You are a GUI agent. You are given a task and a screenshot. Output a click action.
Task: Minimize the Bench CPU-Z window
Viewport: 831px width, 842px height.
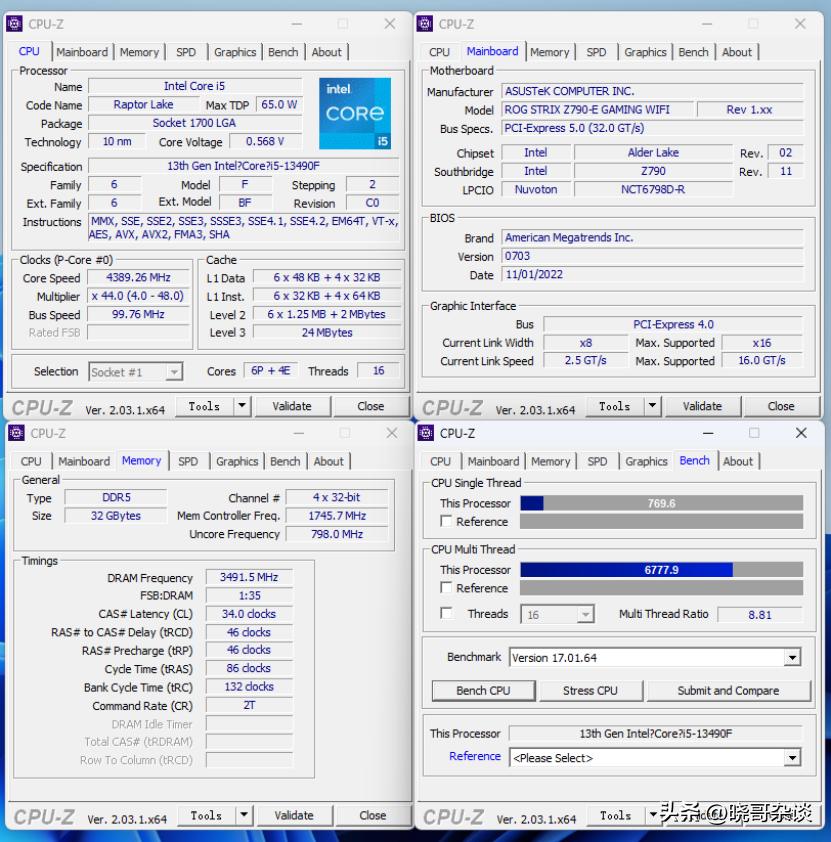click(x=708, y=433)
